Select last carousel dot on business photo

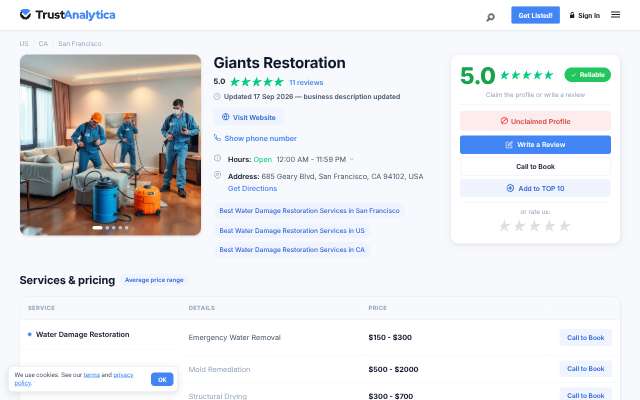tap(127, 228)
